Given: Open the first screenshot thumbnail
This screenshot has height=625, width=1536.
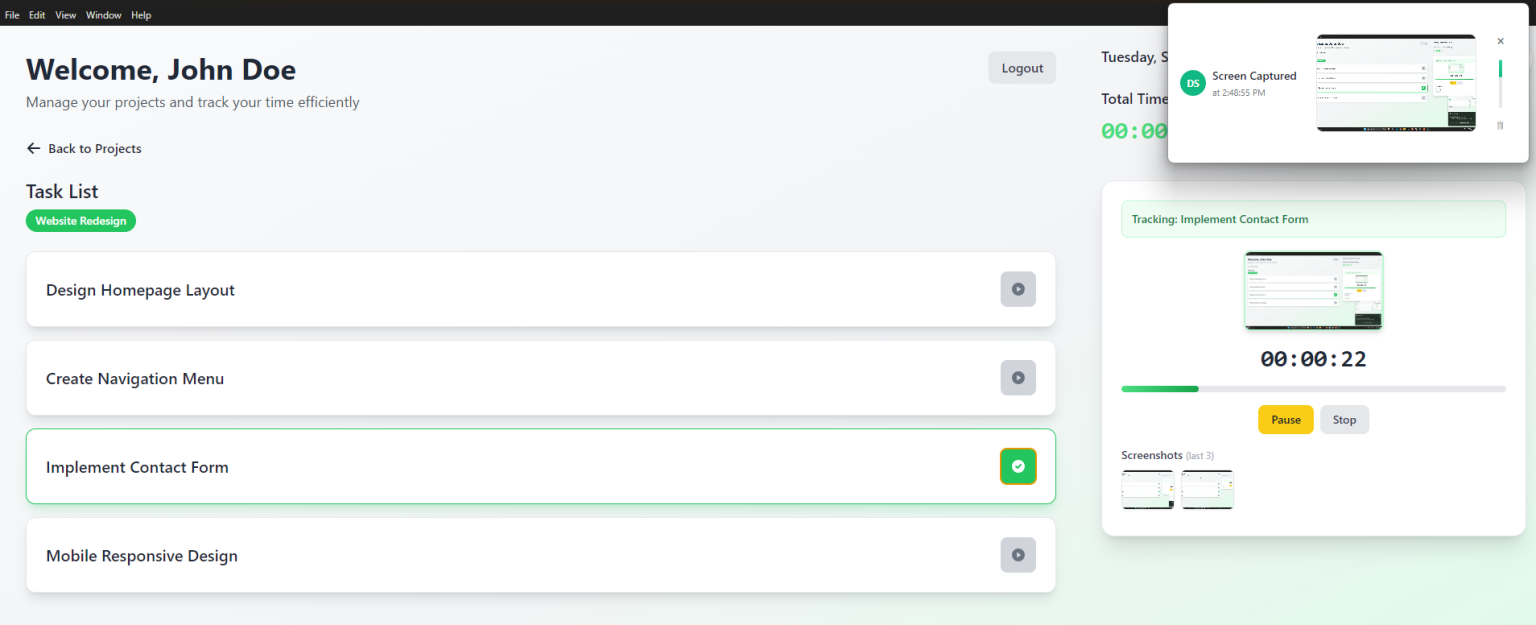Looking at the screenshot, I should (x=1147, y=489).
